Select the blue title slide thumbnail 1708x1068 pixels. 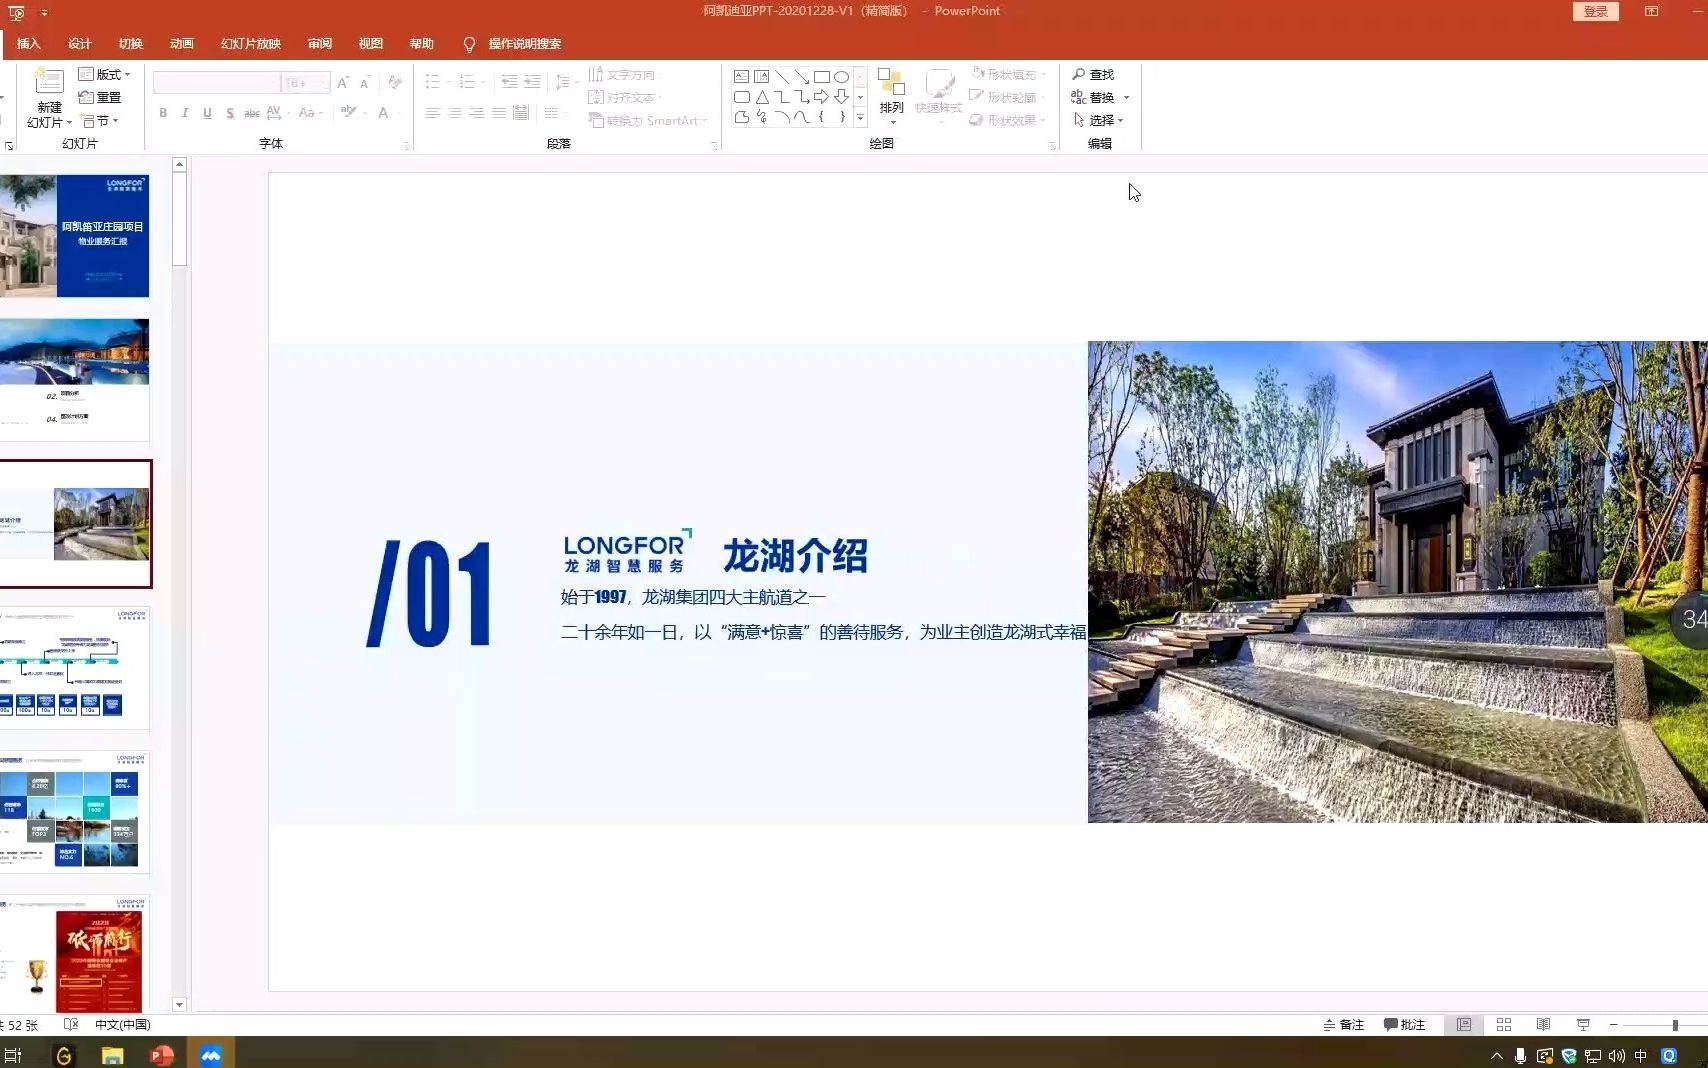coord(74,236)
